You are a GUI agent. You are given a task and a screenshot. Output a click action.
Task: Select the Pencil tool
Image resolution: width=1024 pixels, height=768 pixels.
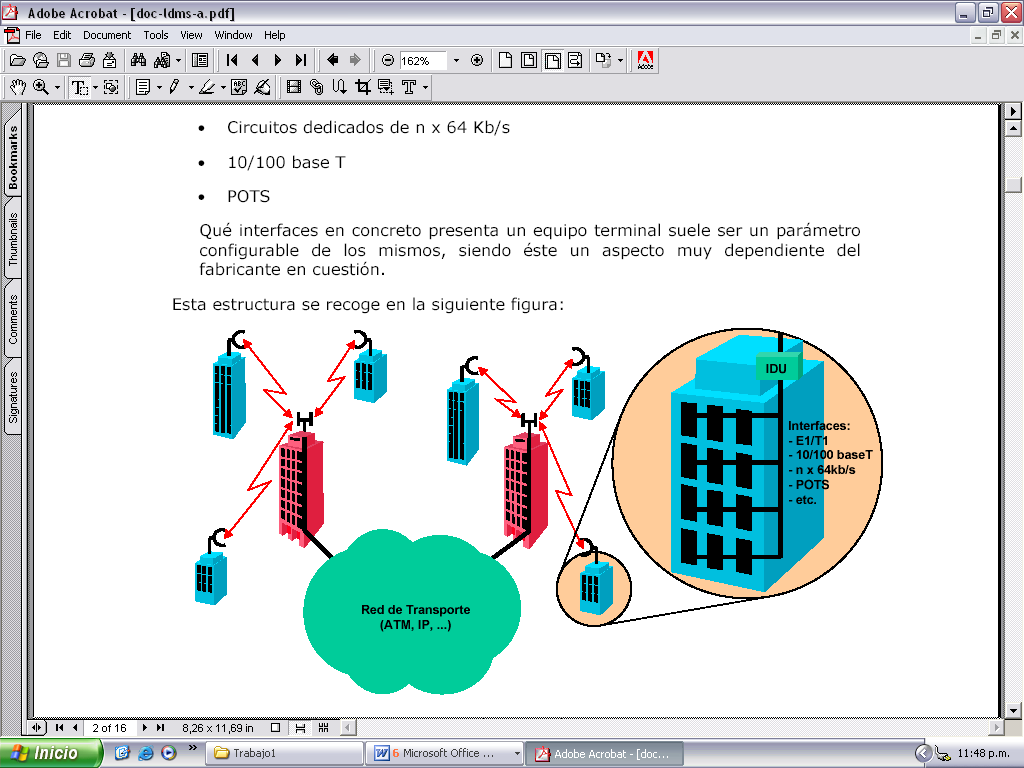coord(174,87)
